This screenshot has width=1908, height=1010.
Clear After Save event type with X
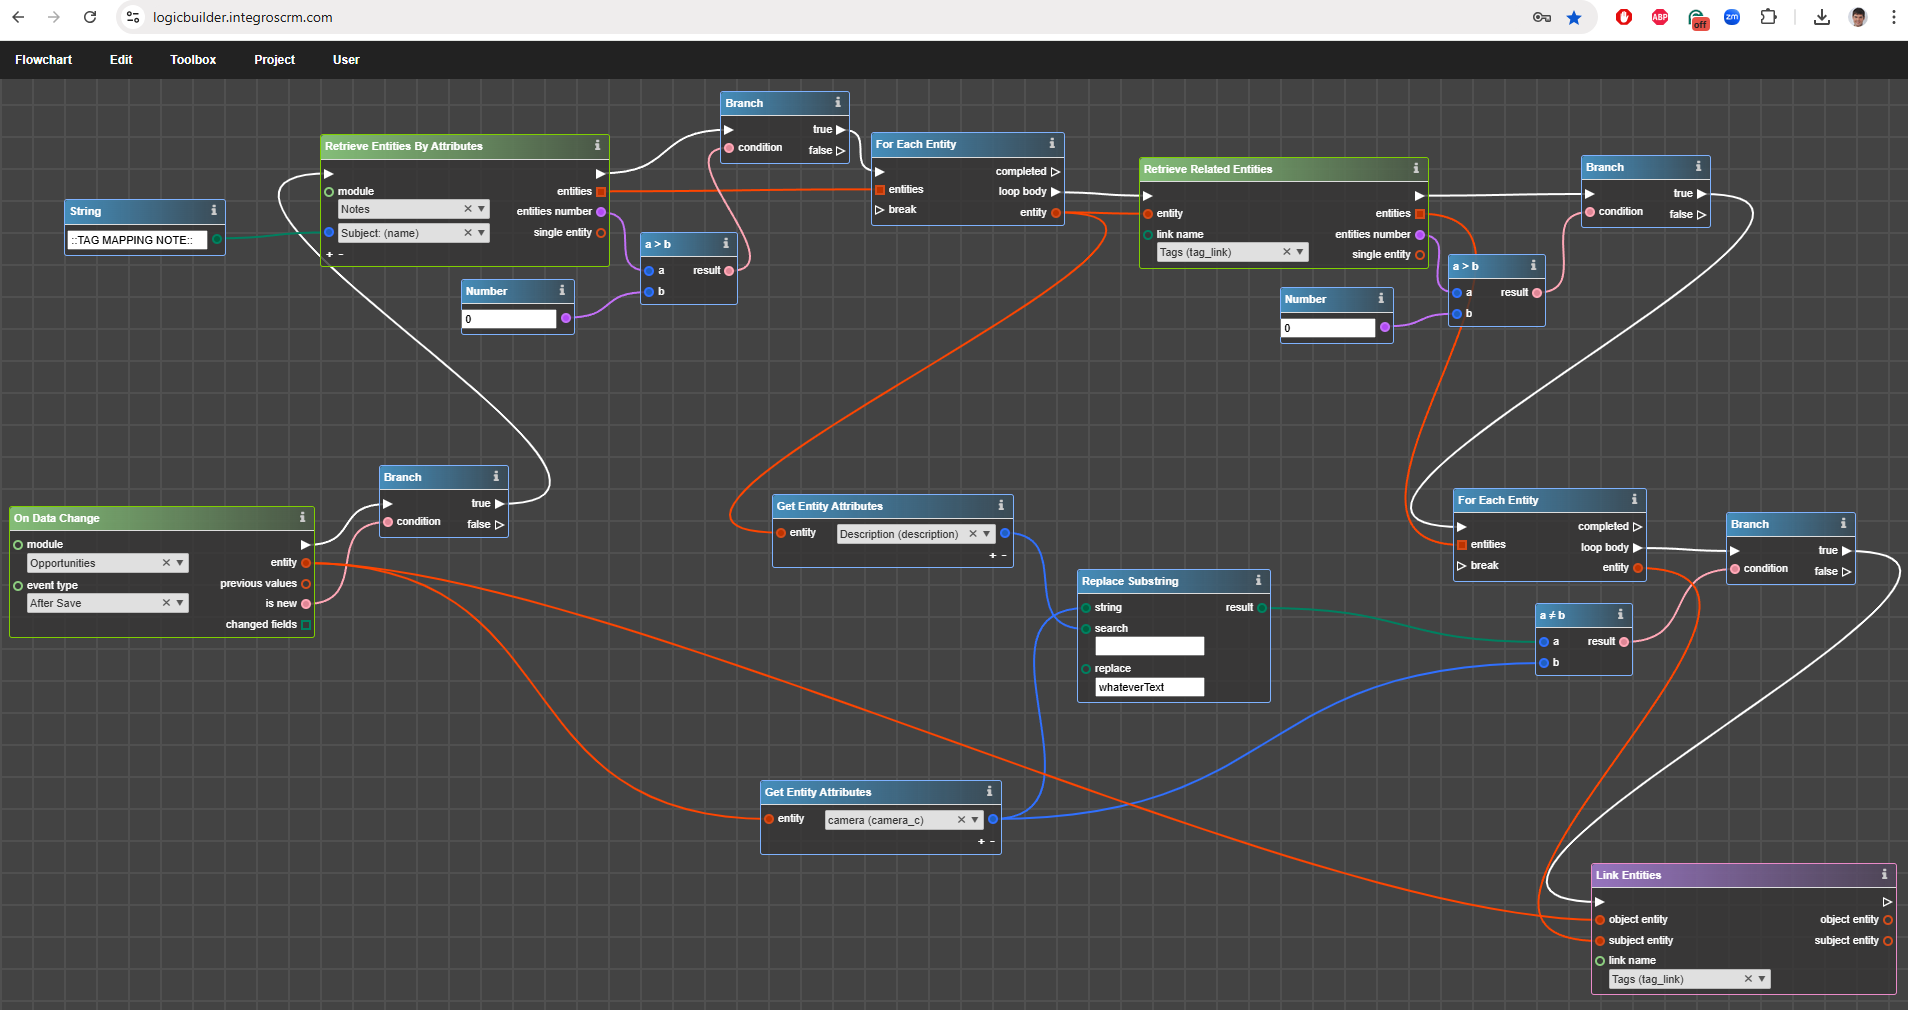coord(166,603)
